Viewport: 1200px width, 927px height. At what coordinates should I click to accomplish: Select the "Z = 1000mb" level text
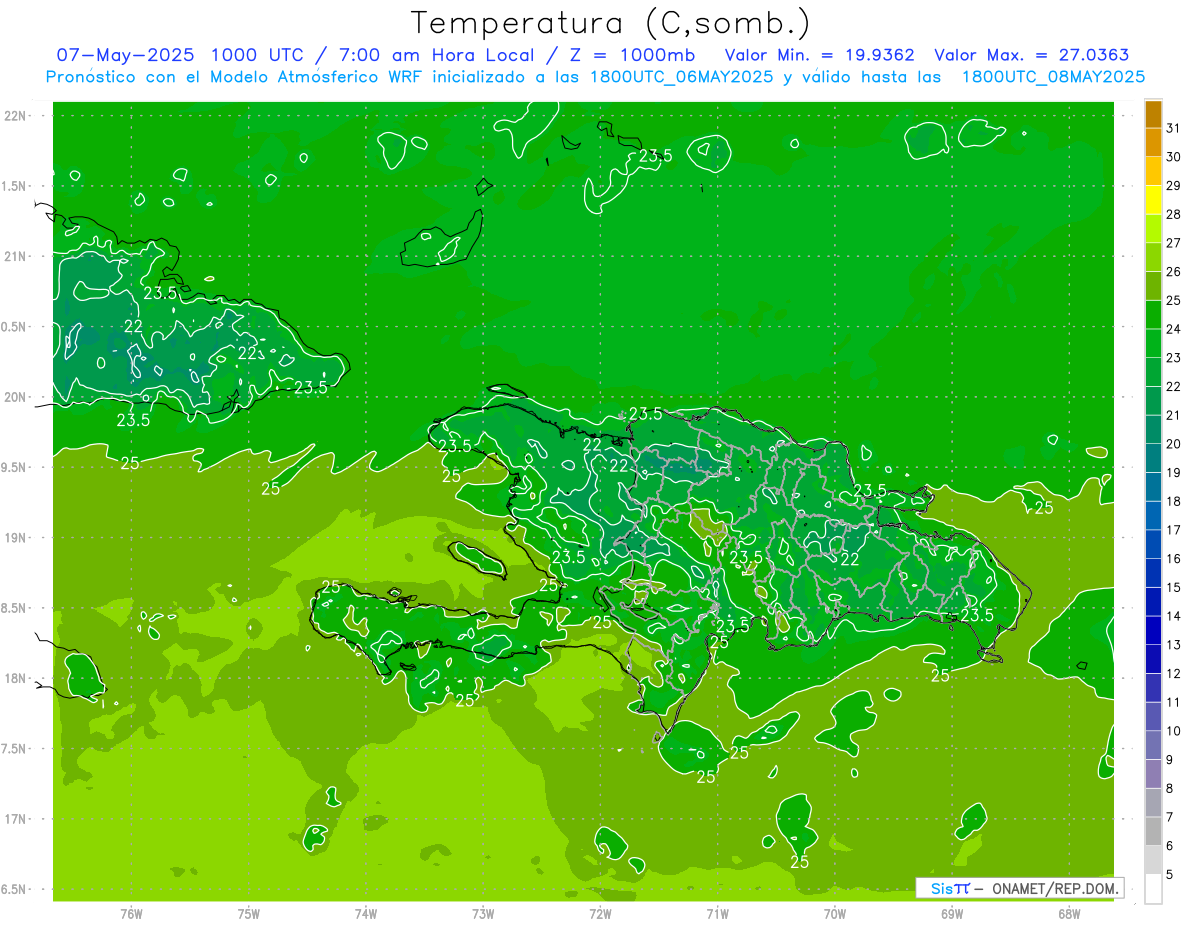point(632,55)
